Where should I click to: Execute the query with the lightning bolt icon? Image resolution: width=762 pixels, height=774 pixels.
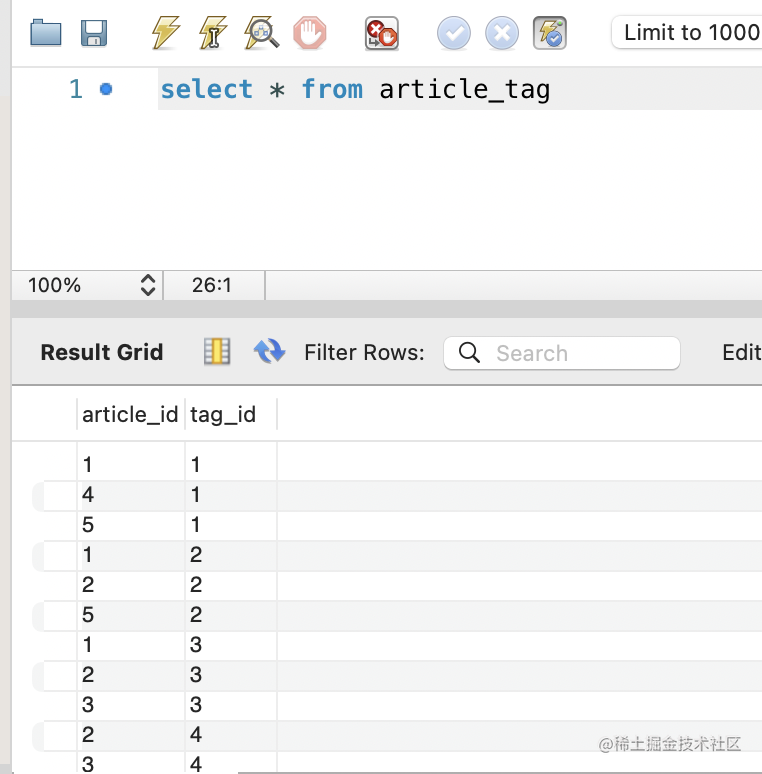click(x=165, y=33)
